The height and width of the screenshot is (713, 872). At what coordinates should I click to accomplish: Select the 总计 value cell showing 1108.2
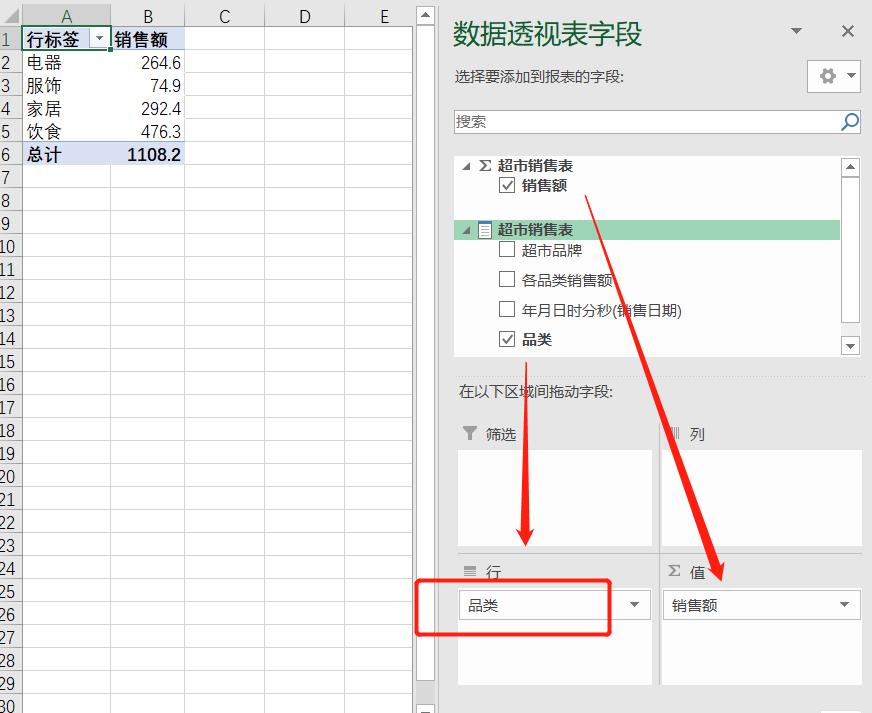pos(155,154)
